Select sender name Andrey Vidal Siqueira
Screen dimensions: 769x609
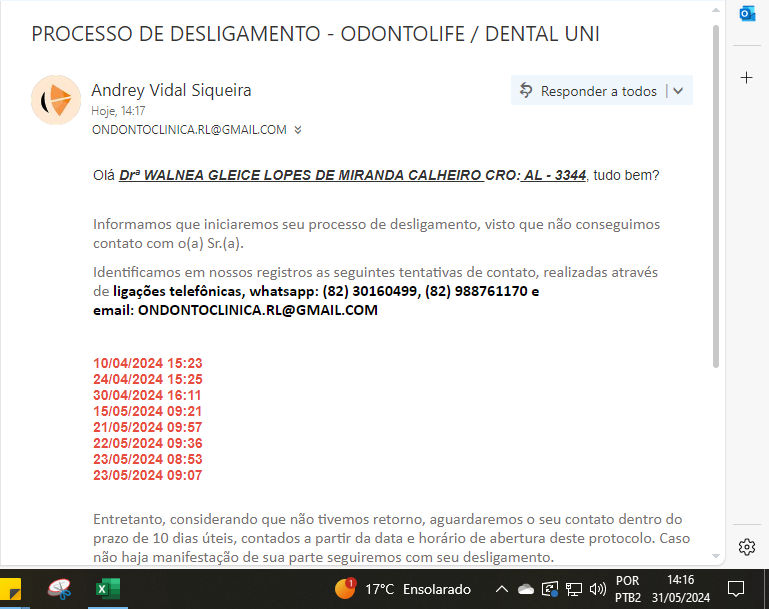(x=171, y=90)
